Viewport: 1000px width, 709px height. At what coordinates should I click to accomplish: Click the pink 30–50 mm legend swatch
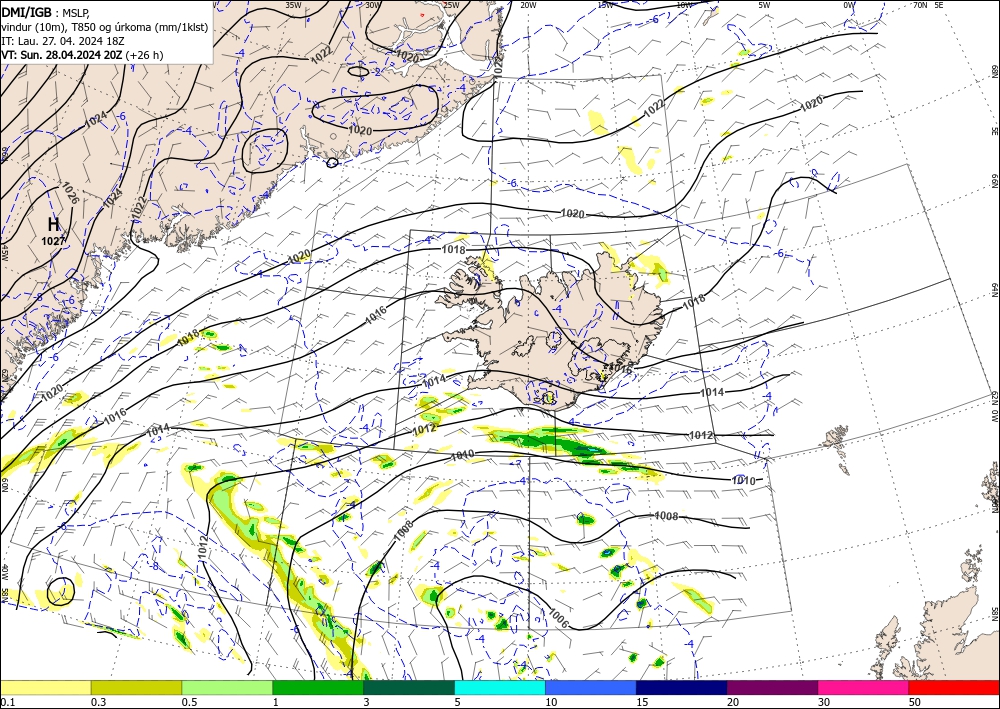[x=864, y=687]
